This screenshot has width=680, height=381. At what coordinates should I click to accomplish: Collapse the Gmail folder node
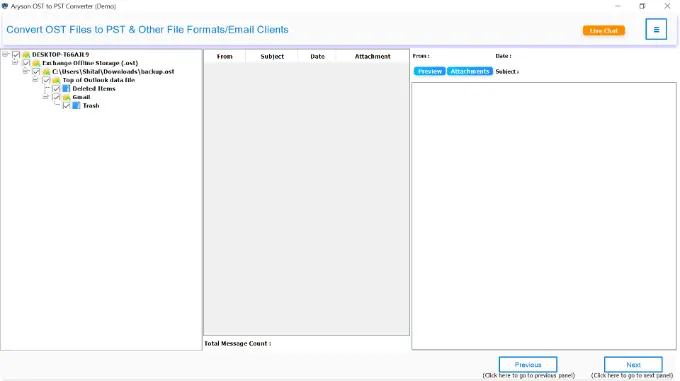pos(45,97)
